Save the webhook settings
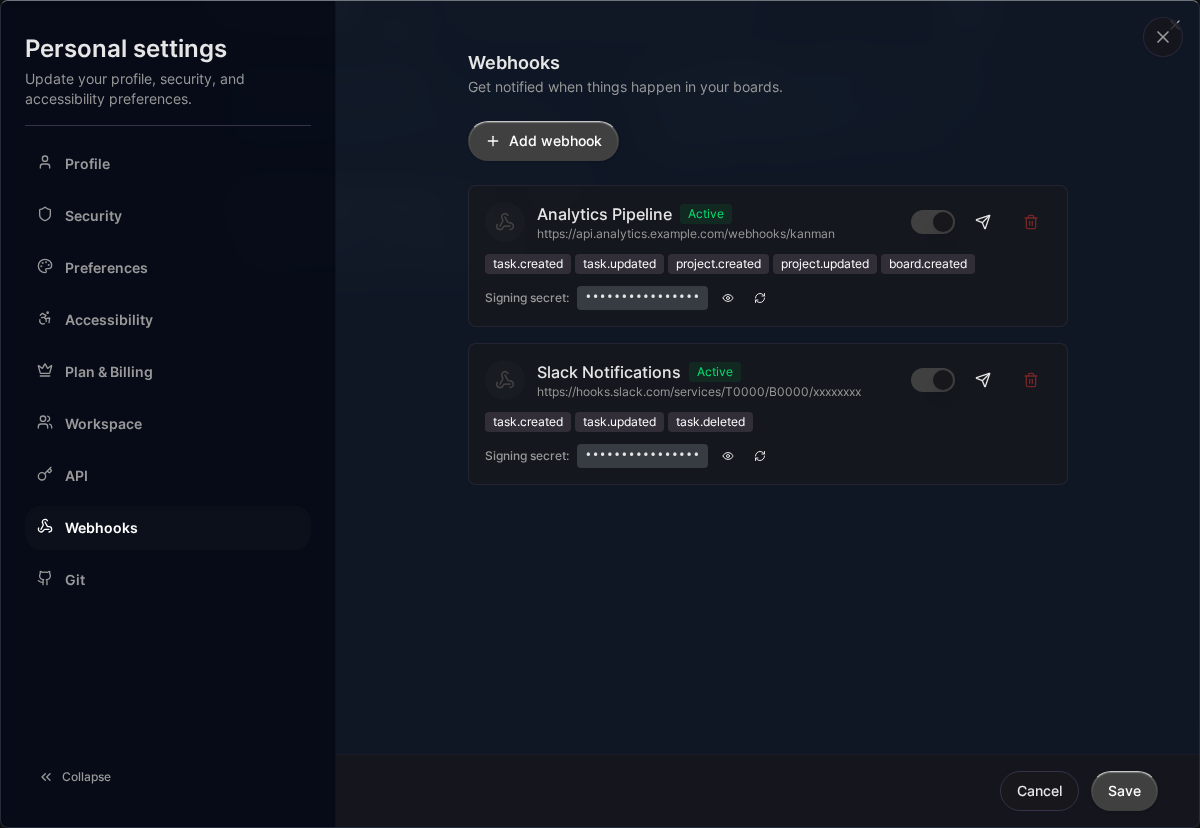This screenshot has width=1200, height=828. (1124, 791)
